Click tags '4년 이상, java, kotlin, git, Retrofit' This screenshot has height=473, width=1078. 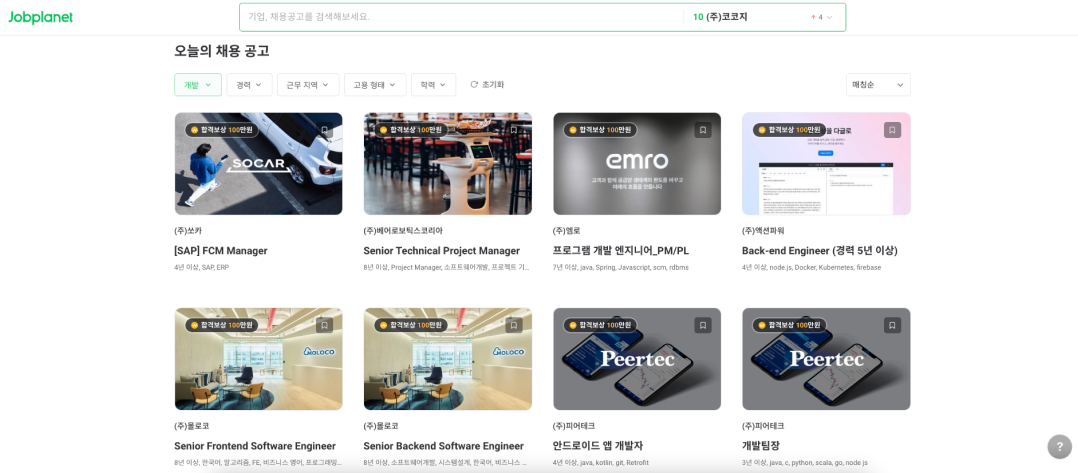(x=601, y=463)
